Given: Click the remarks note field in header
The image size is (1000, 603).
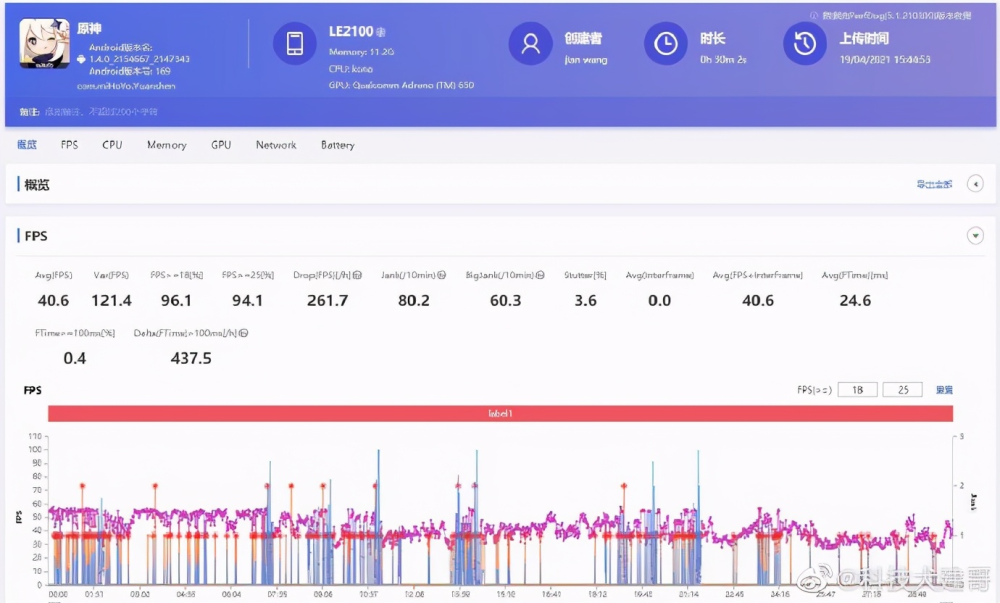Looking at the screenshot, I should click(101, 112).
